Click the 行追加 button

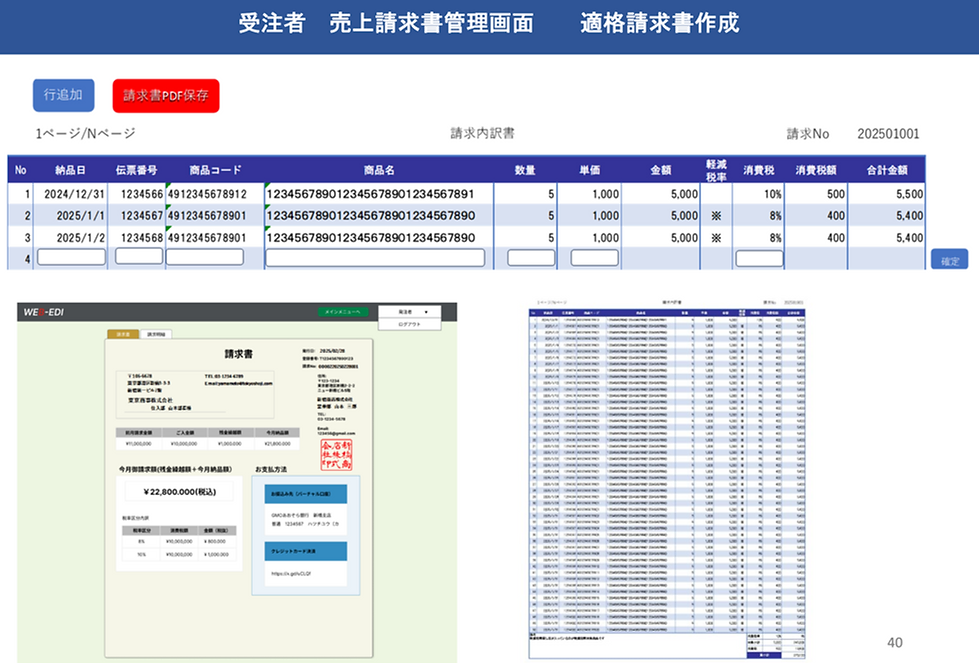64,95
